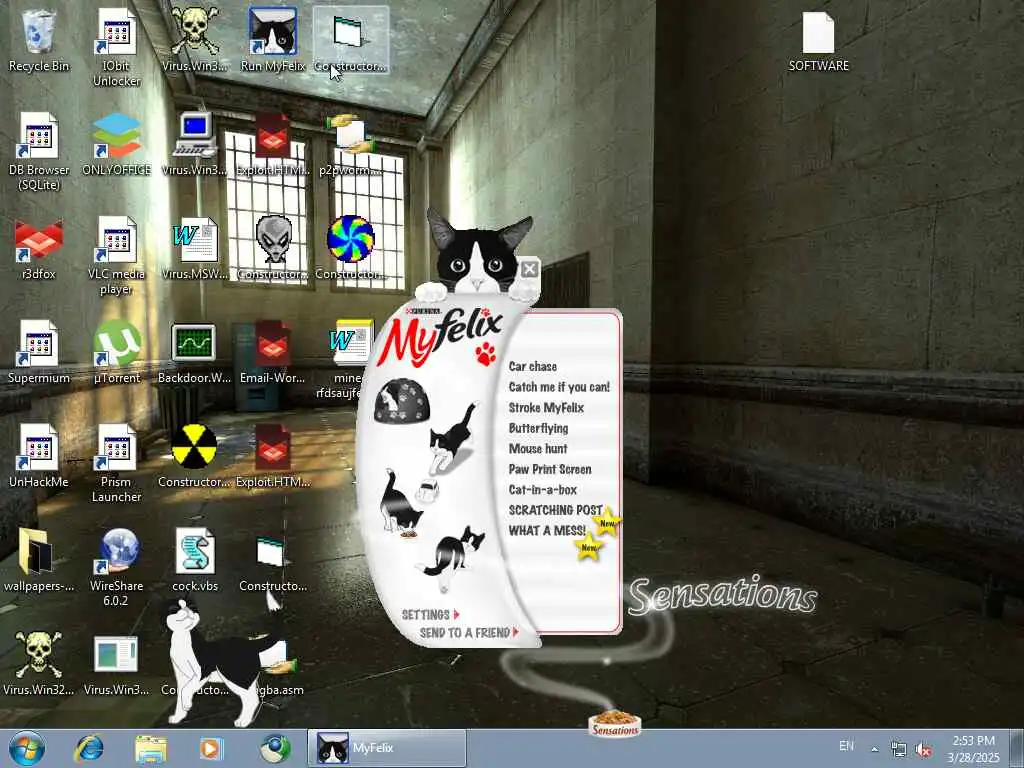Open the Windows Start menu

[x=27, y=748]
